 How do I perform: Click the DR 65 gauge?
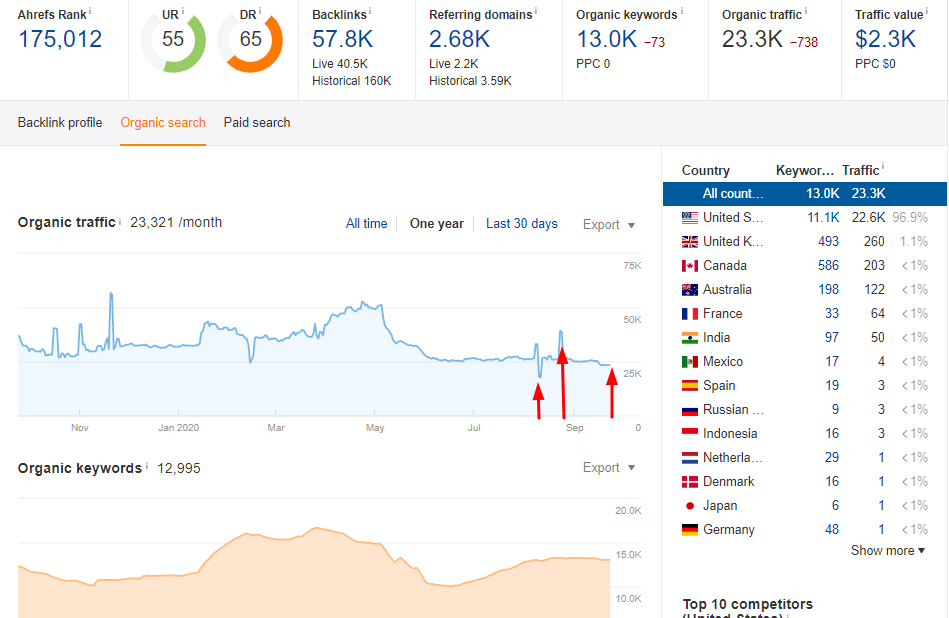click(251, 41)
